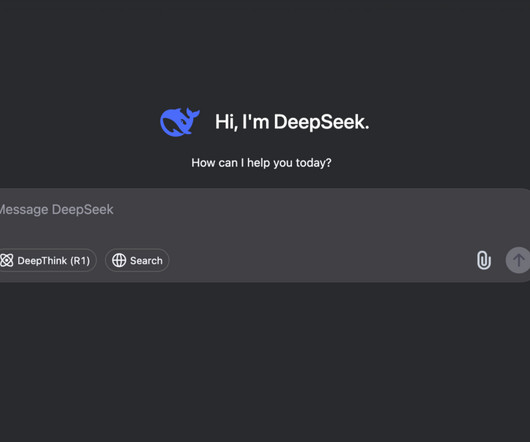Viewport: 530px width, 442px height.
Task: Send message with the up-arrow button
Action: point(518,260)
